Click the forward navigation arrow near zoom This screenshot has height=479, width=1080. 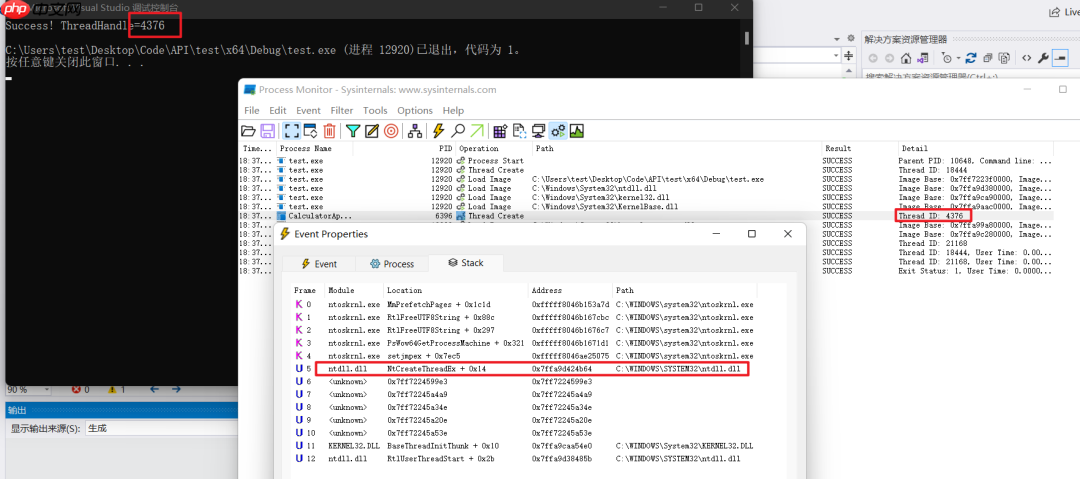pyautogui.click(x=175, y=390)
